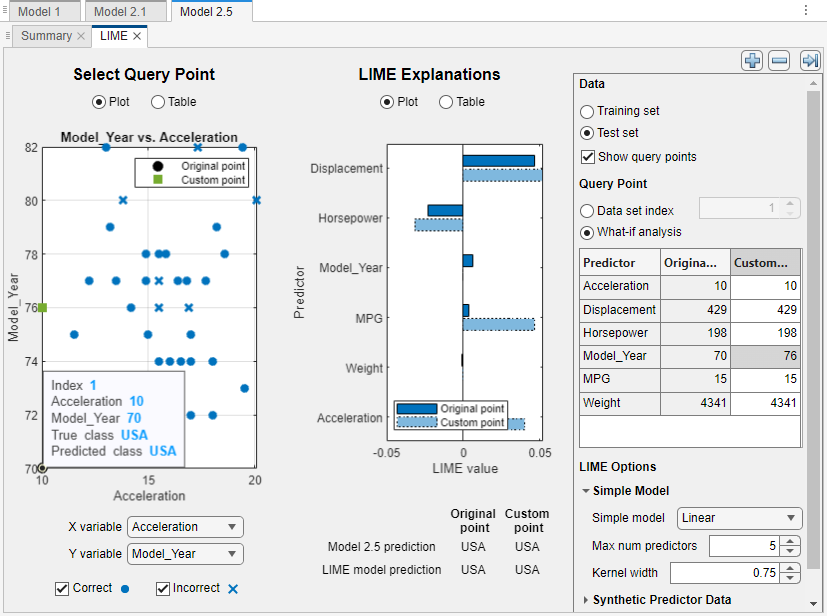Disable the Incorrect points checkbox
Viewport: 827px width, 616px height.
pos(162,588)
